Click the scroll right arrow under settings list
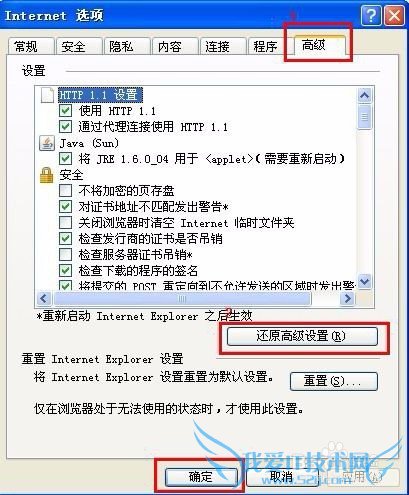This screenshot has width=409, height=495. pyautogui.click(x=348, y=298)
